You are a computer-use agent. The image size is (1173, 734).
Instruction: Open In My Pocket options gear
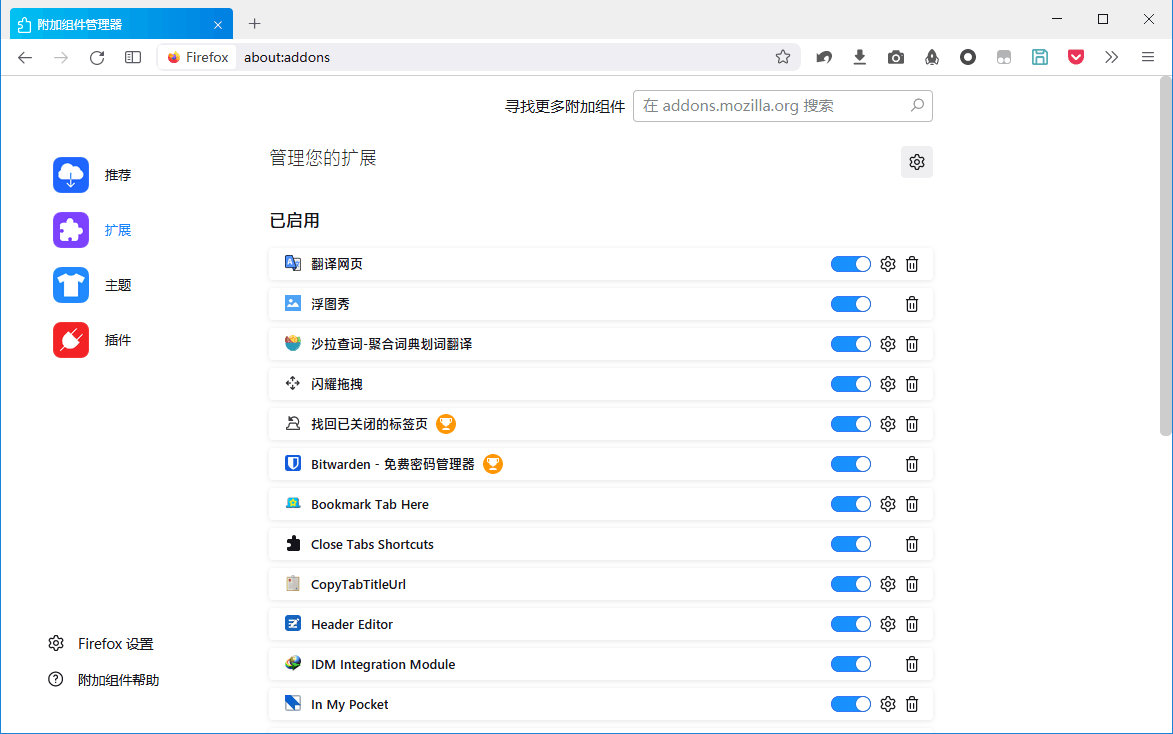(888, 705)
